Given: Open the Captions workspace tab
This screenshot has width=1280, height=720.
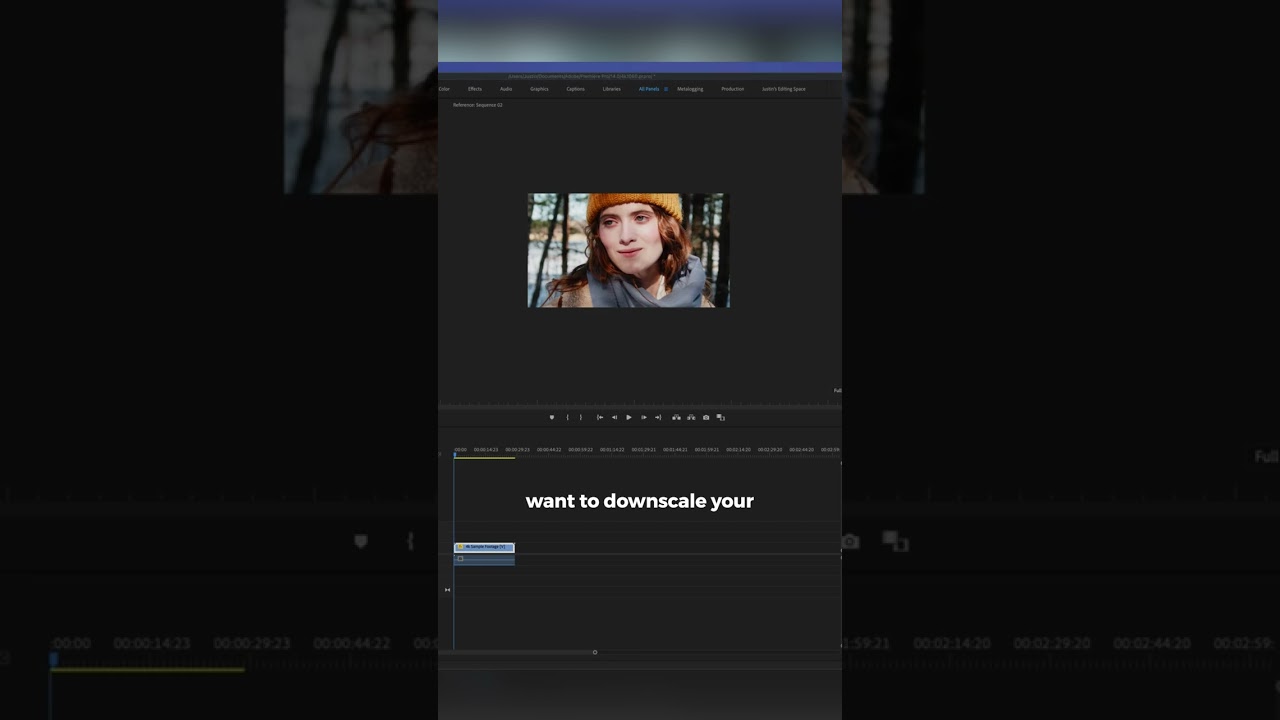Looking at the screenshot, I should click(576, 89).
